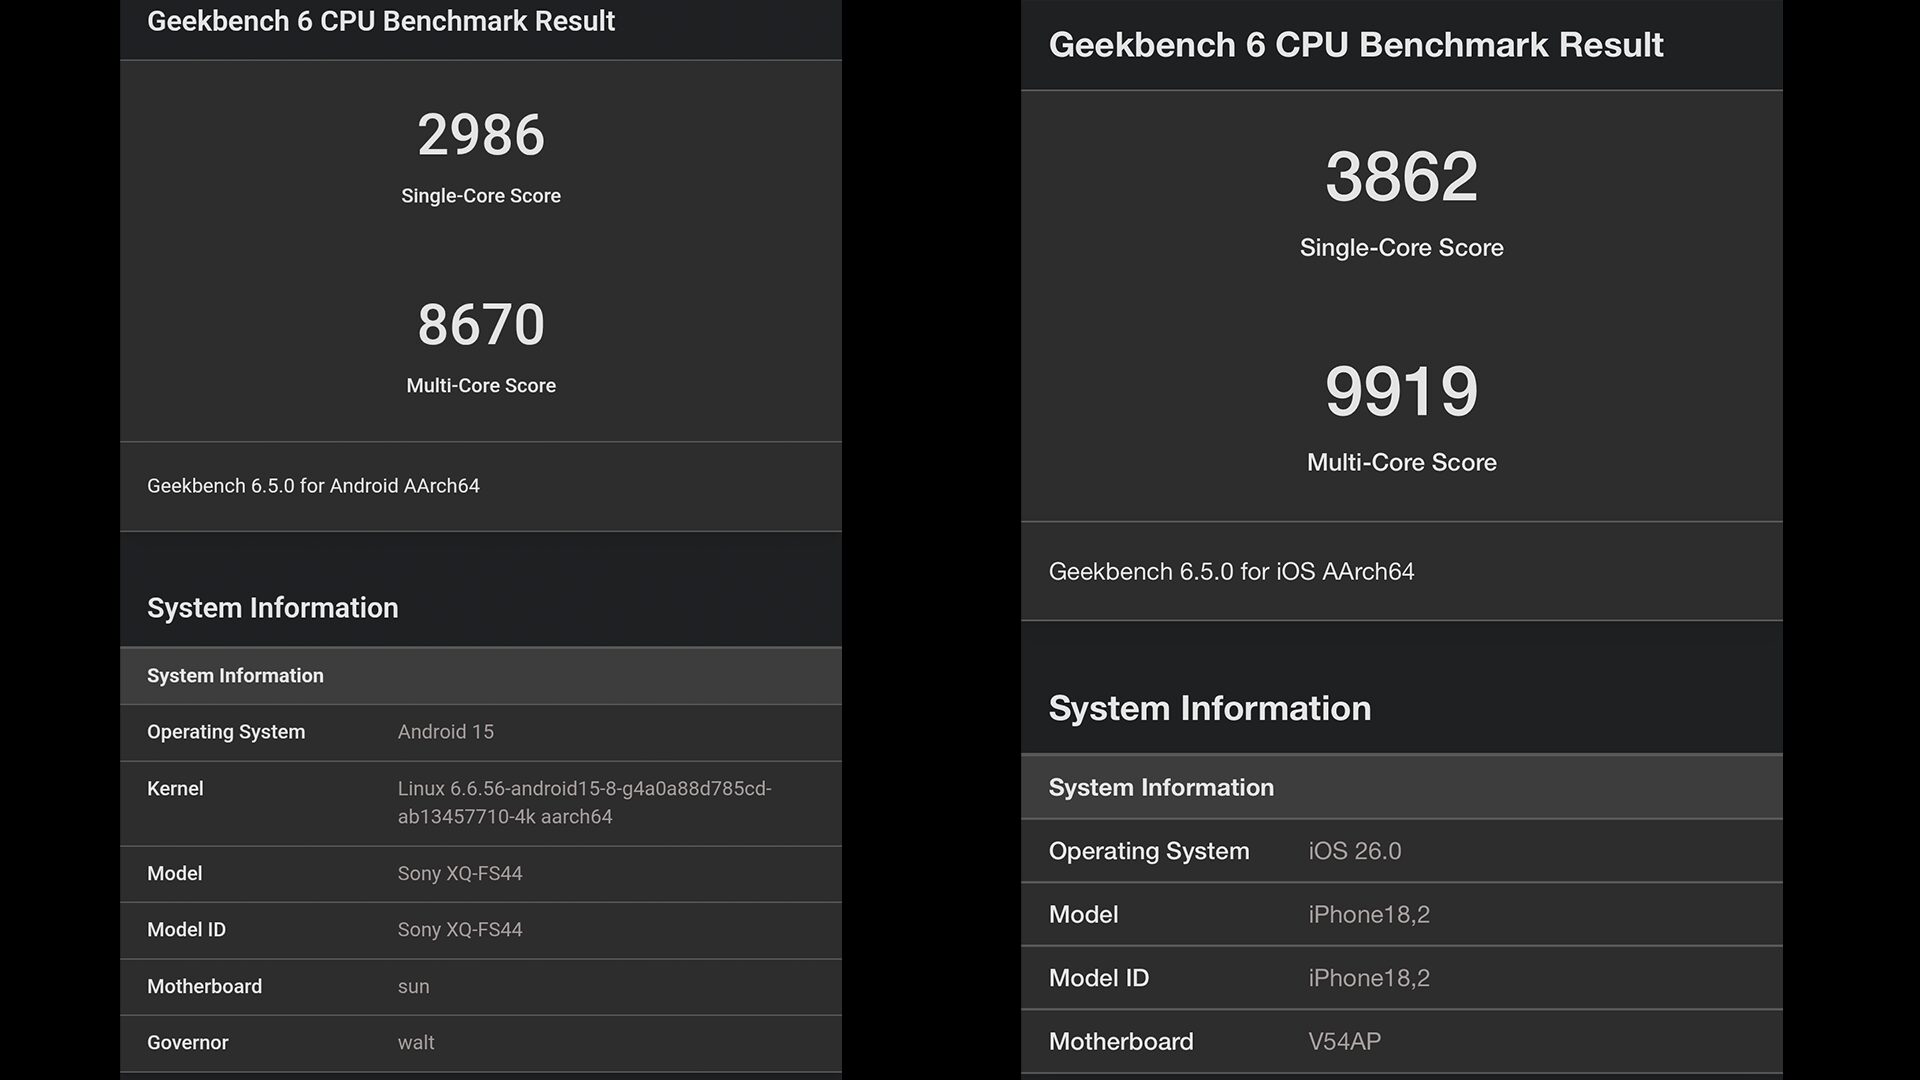Click the iPhone18,2 value in Model row
This screenshot has height=1080, width=1920.
1368,915
